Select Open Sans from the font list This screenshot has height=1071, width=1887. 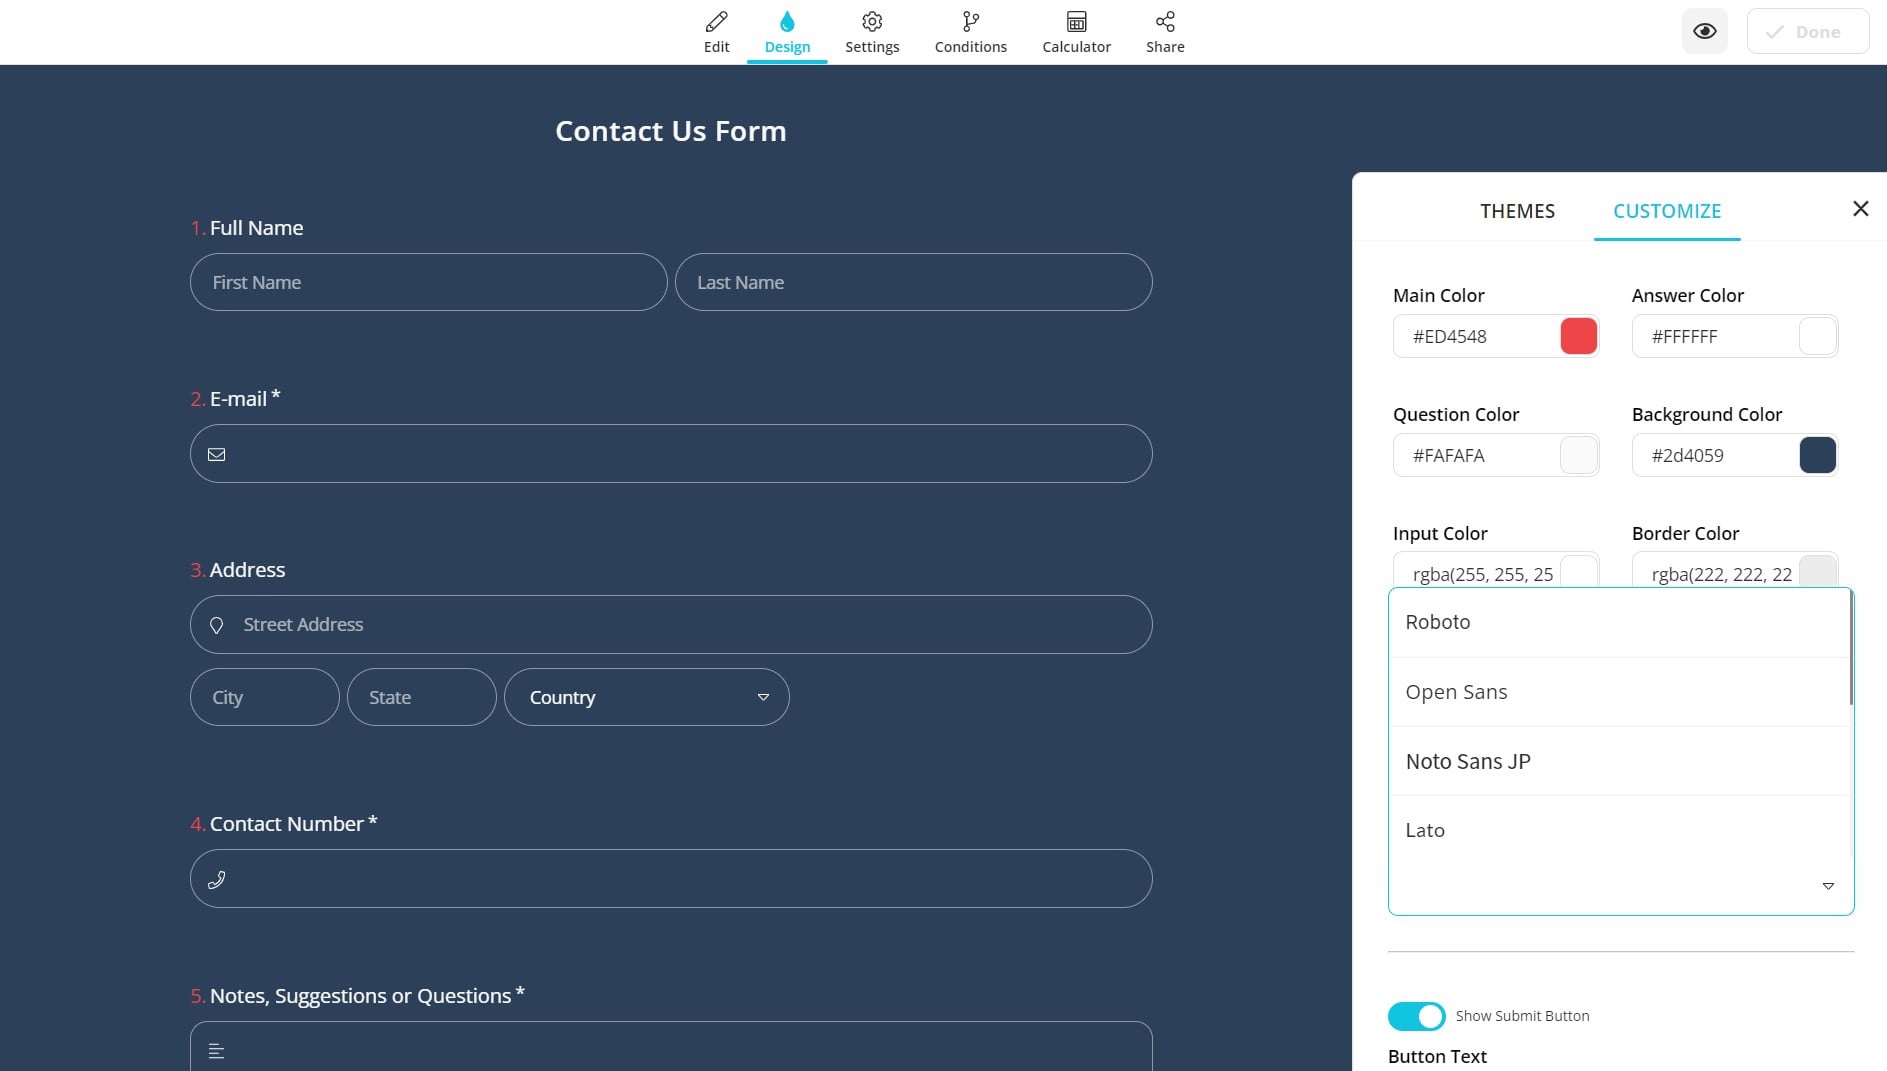coord(1456,691)
